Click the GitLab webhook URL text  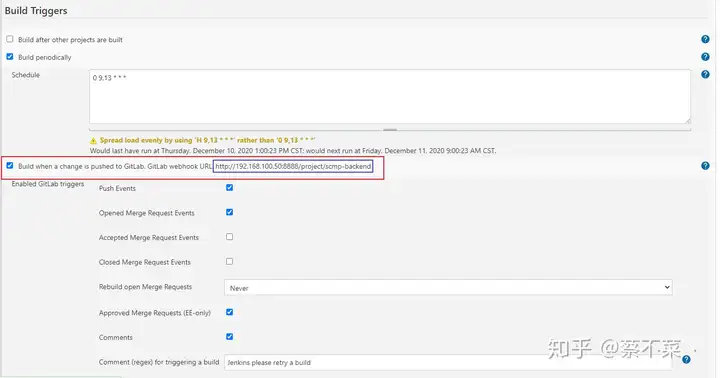(x=293, y=166)
